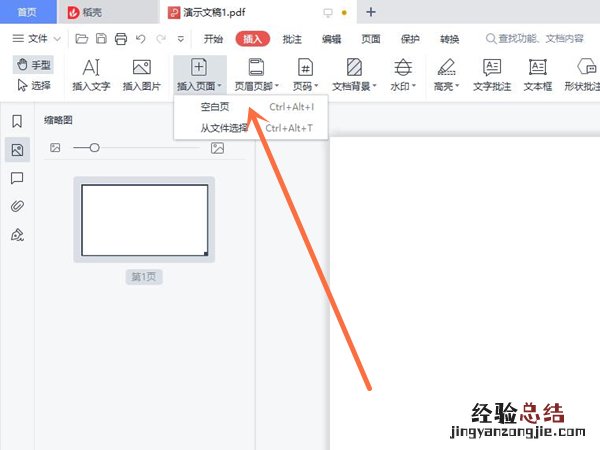
Task: Open the 文件 menu
Action: [36, 39]
